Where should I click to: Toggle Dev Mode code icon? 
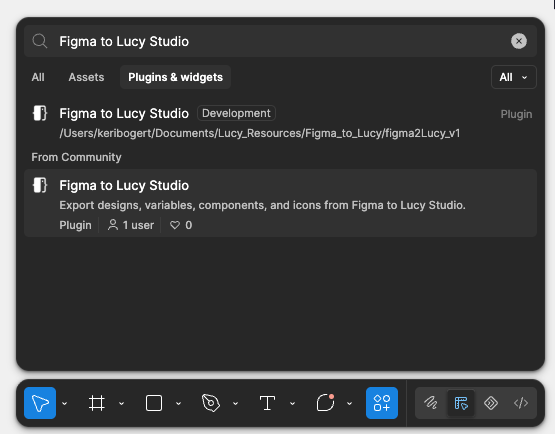point(521,403)
